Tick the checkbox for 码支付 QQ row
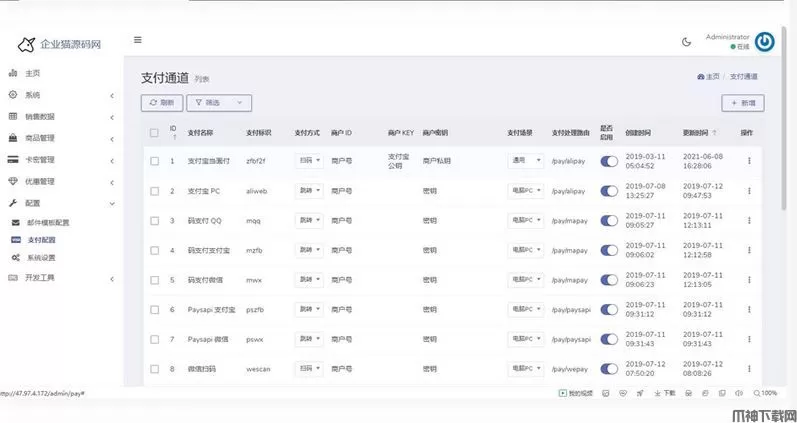This screenshot has height=423, width=797. click(x=154, y=220)
